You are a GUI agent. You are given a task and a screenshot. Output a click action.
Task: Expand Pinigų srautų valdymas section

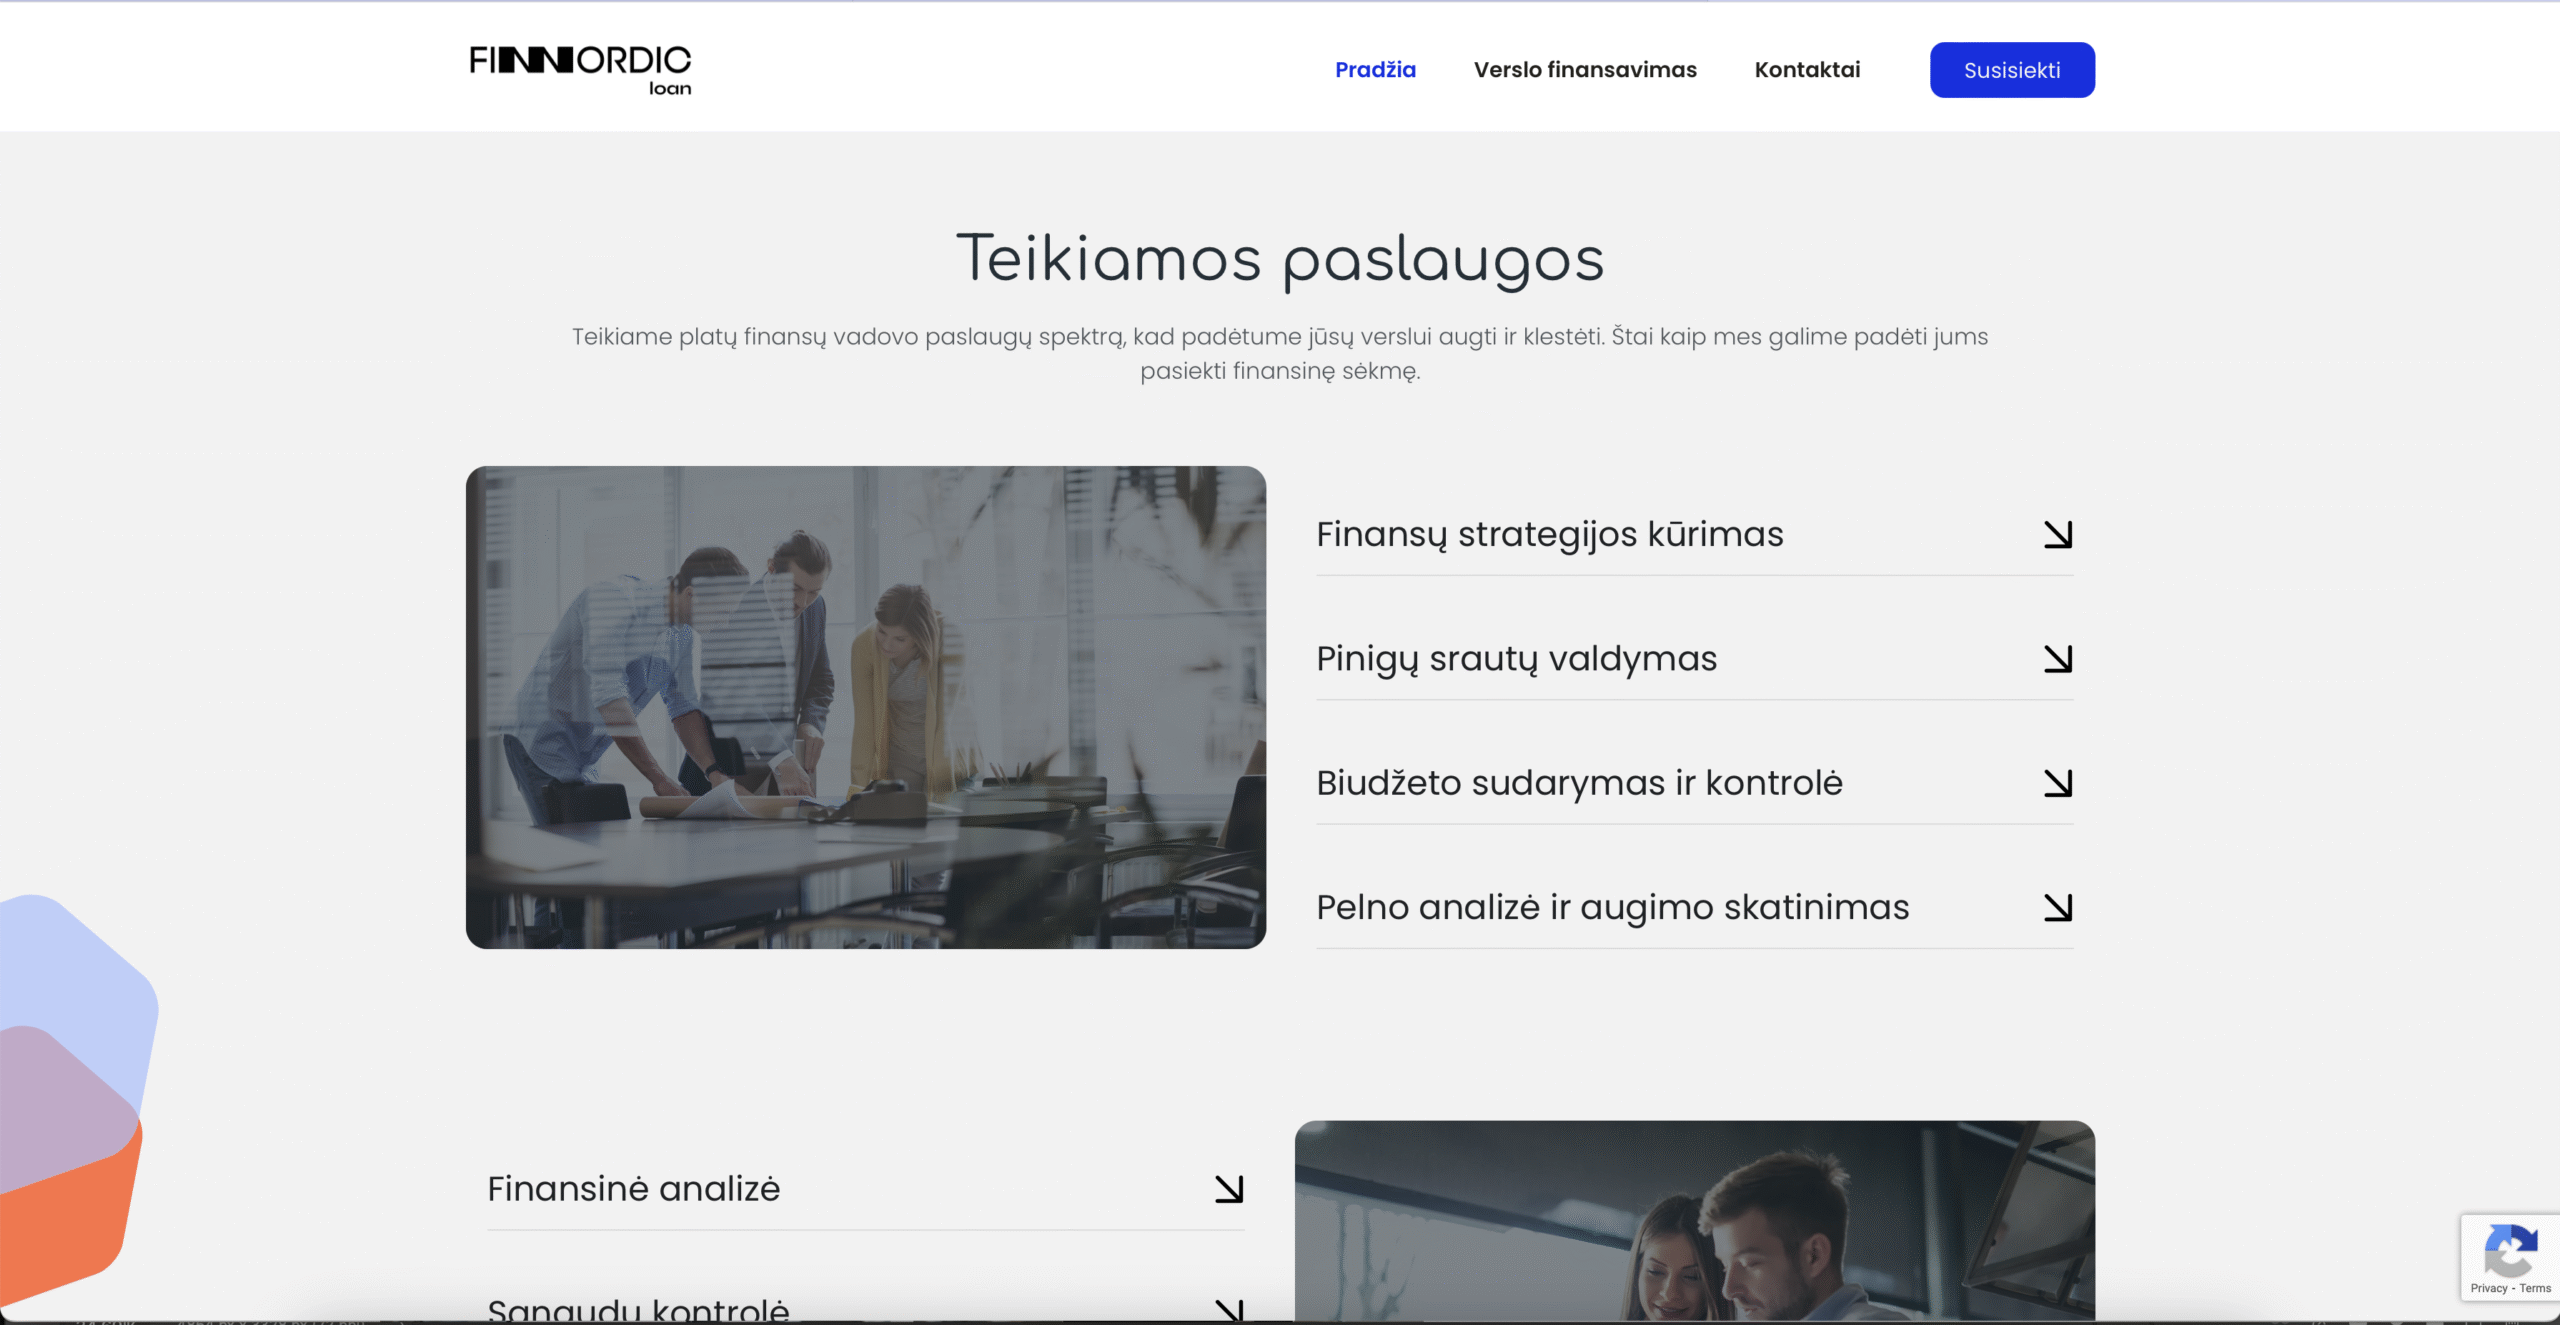[x=1516, y=659]
